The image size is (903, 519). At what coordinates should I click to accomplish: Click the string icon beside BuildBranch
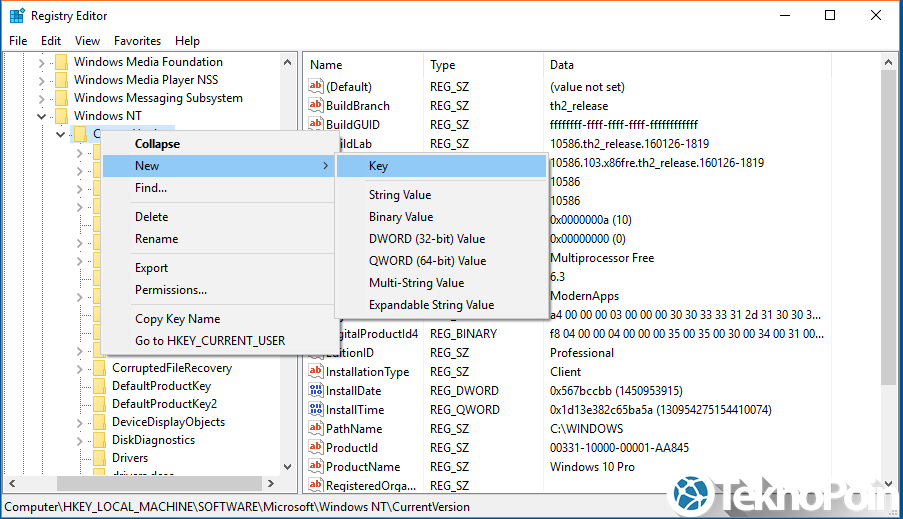coord(316,105)
